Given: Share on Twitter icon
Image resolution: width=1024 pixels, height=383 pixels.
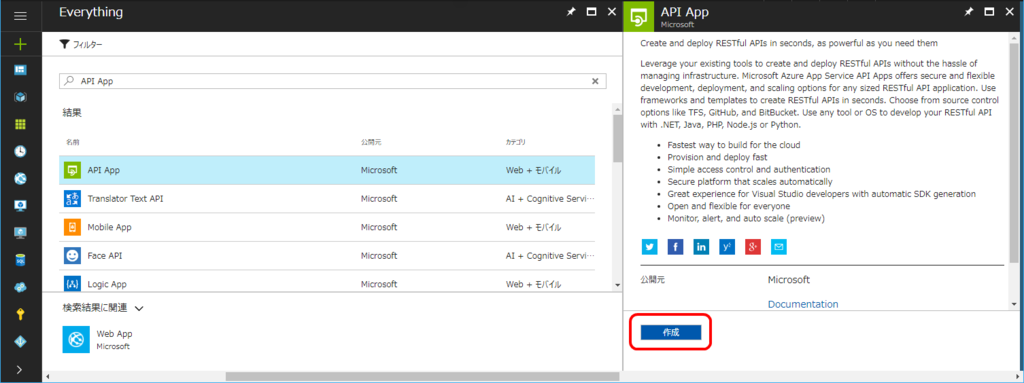Looking at the screenshot, I should (649, 246).
